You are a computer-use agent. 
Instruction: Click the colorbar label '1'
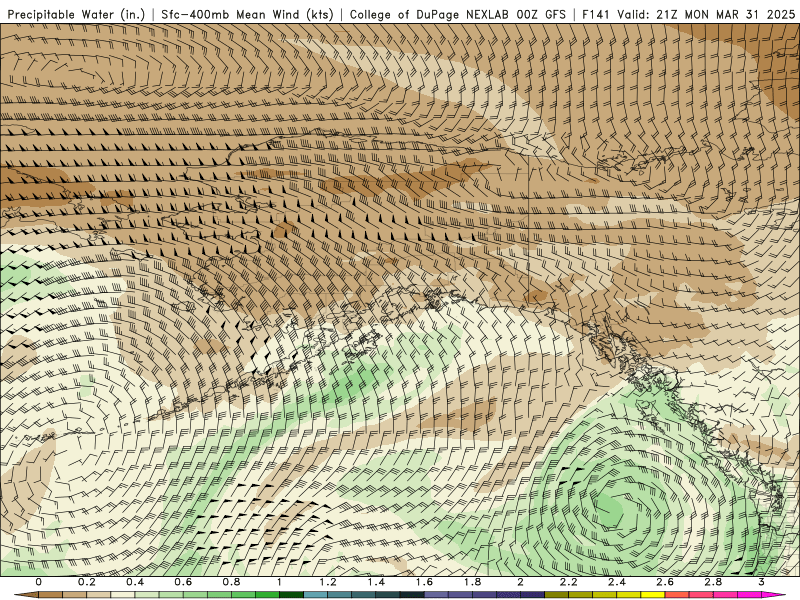[x=279, y=582]
